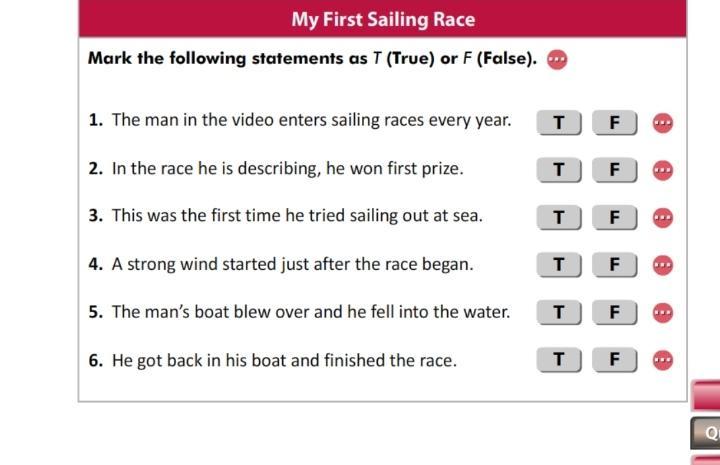Viewport: 720px width, 465px height.
Task: Mark statement 5 as False
Action: (x=614, y=312)
